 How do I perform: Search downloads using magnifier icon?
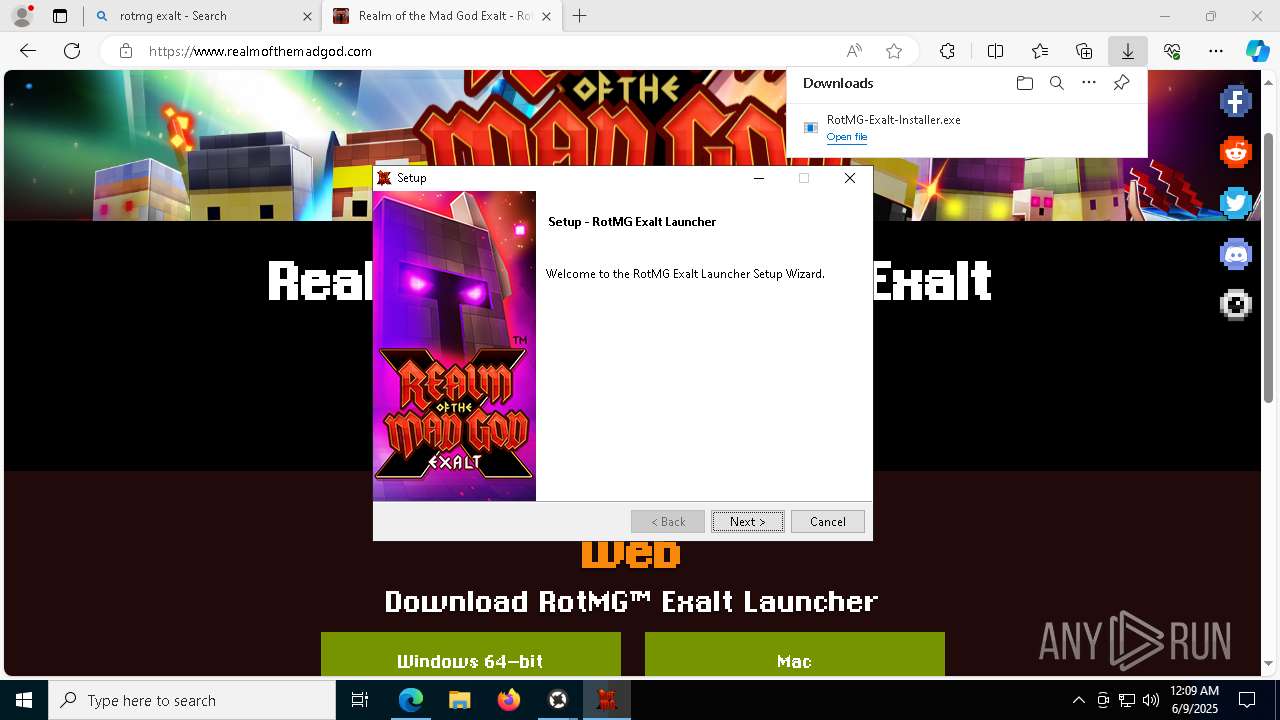click(x=1056, y=83)
